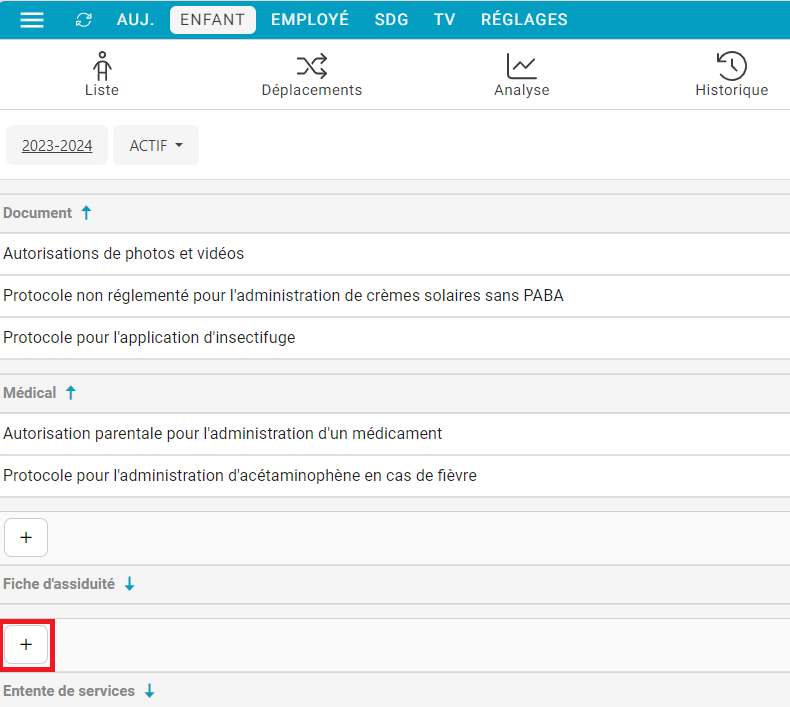
Task: Open the hamburger menu
Action: [32, 20]
